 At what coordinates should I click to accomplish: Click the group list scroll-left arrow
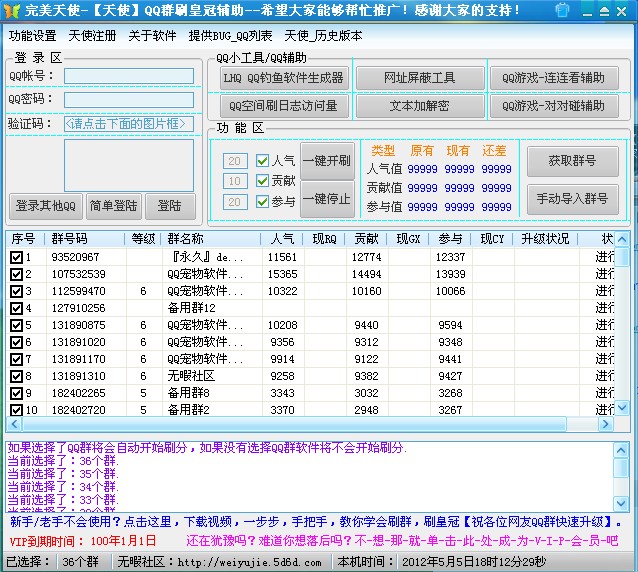[x=14, y=424]
